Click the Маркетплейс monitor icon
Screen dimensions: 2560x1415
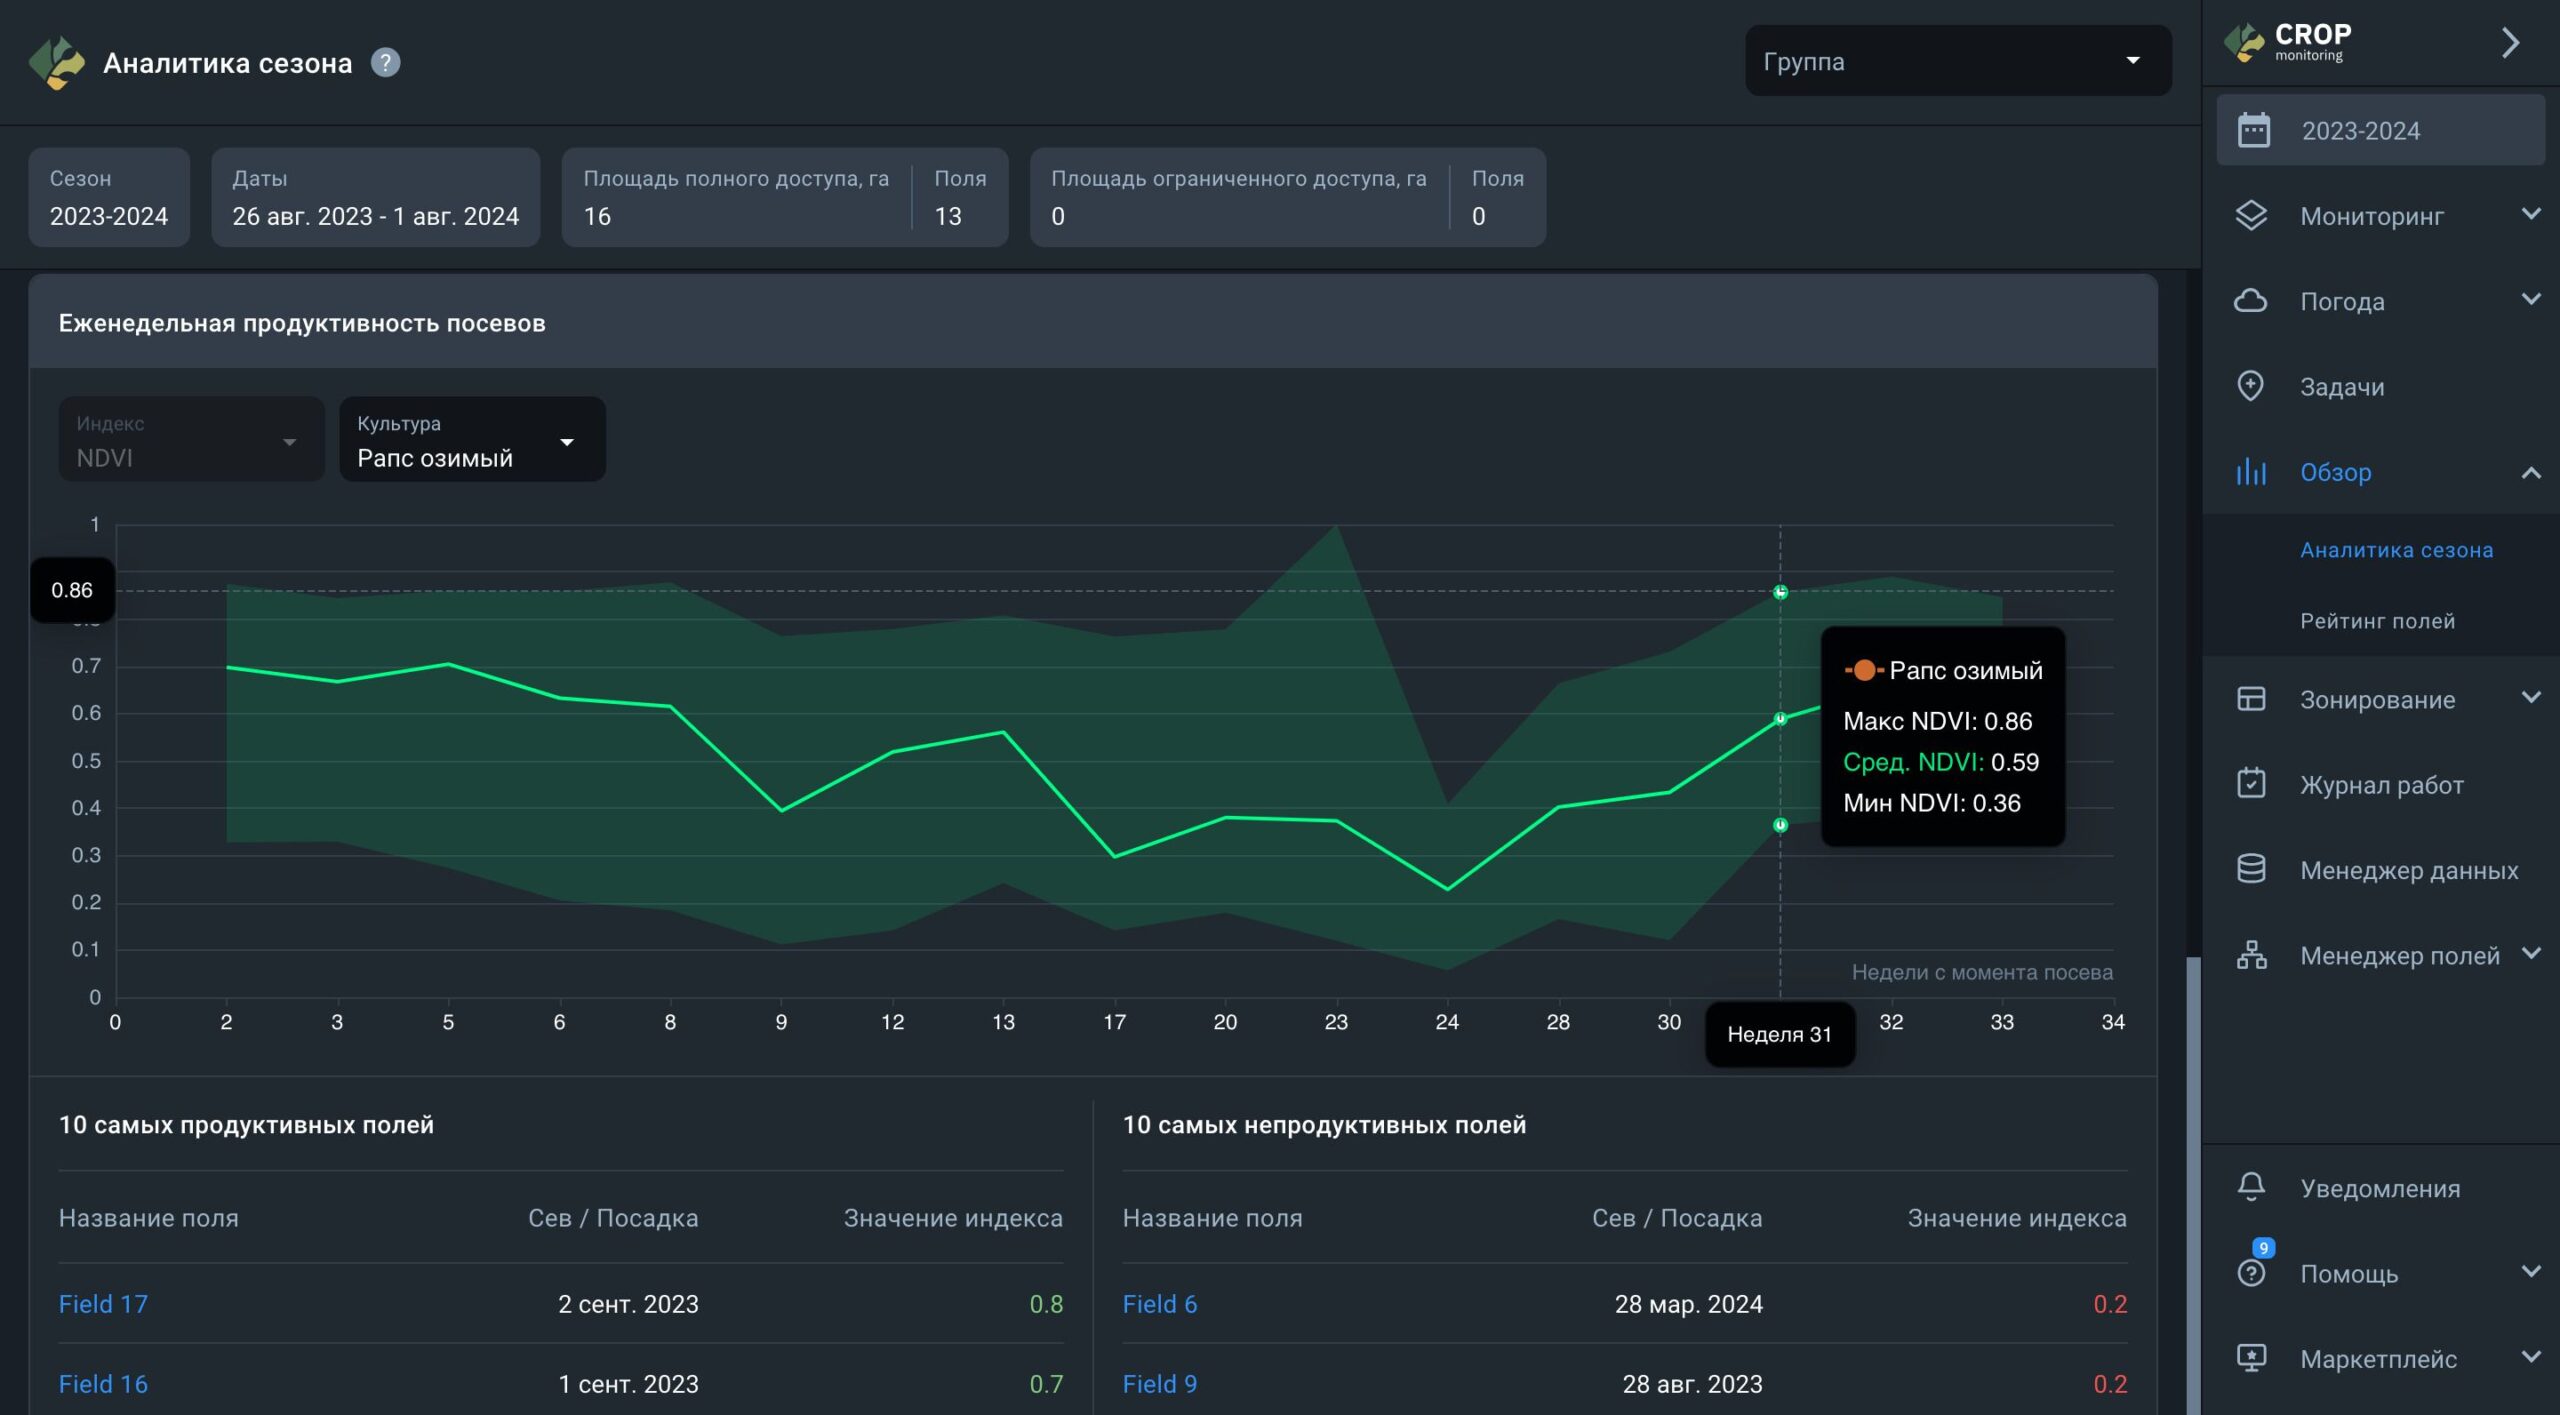2250,1358
